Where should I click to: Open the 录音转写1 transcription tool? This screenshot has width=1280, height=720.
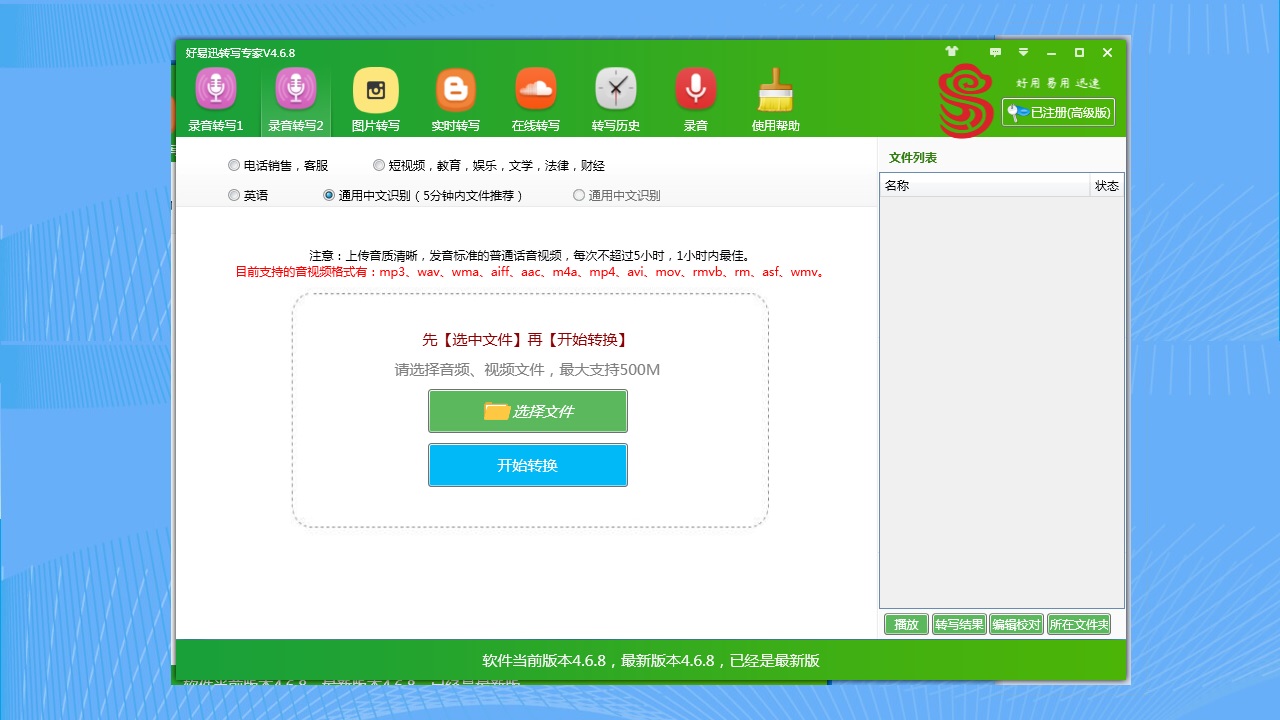coord(215,97)
